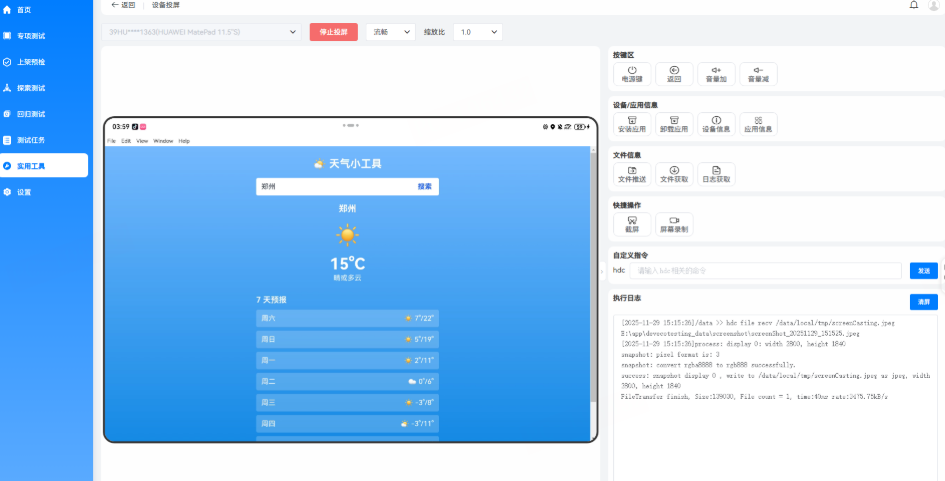Click the 15°C temperature text

347,263
